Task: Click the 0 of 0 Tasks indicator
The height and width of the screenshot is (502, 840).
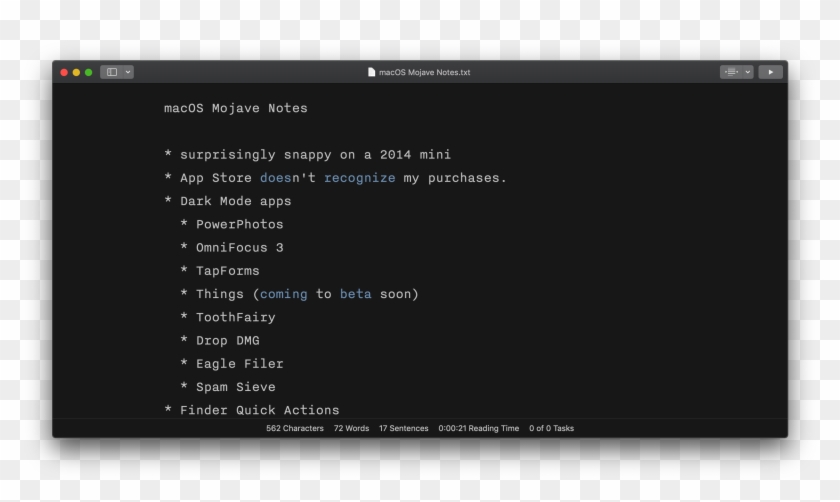Action: pyautogui.click(x=552, y=428)
